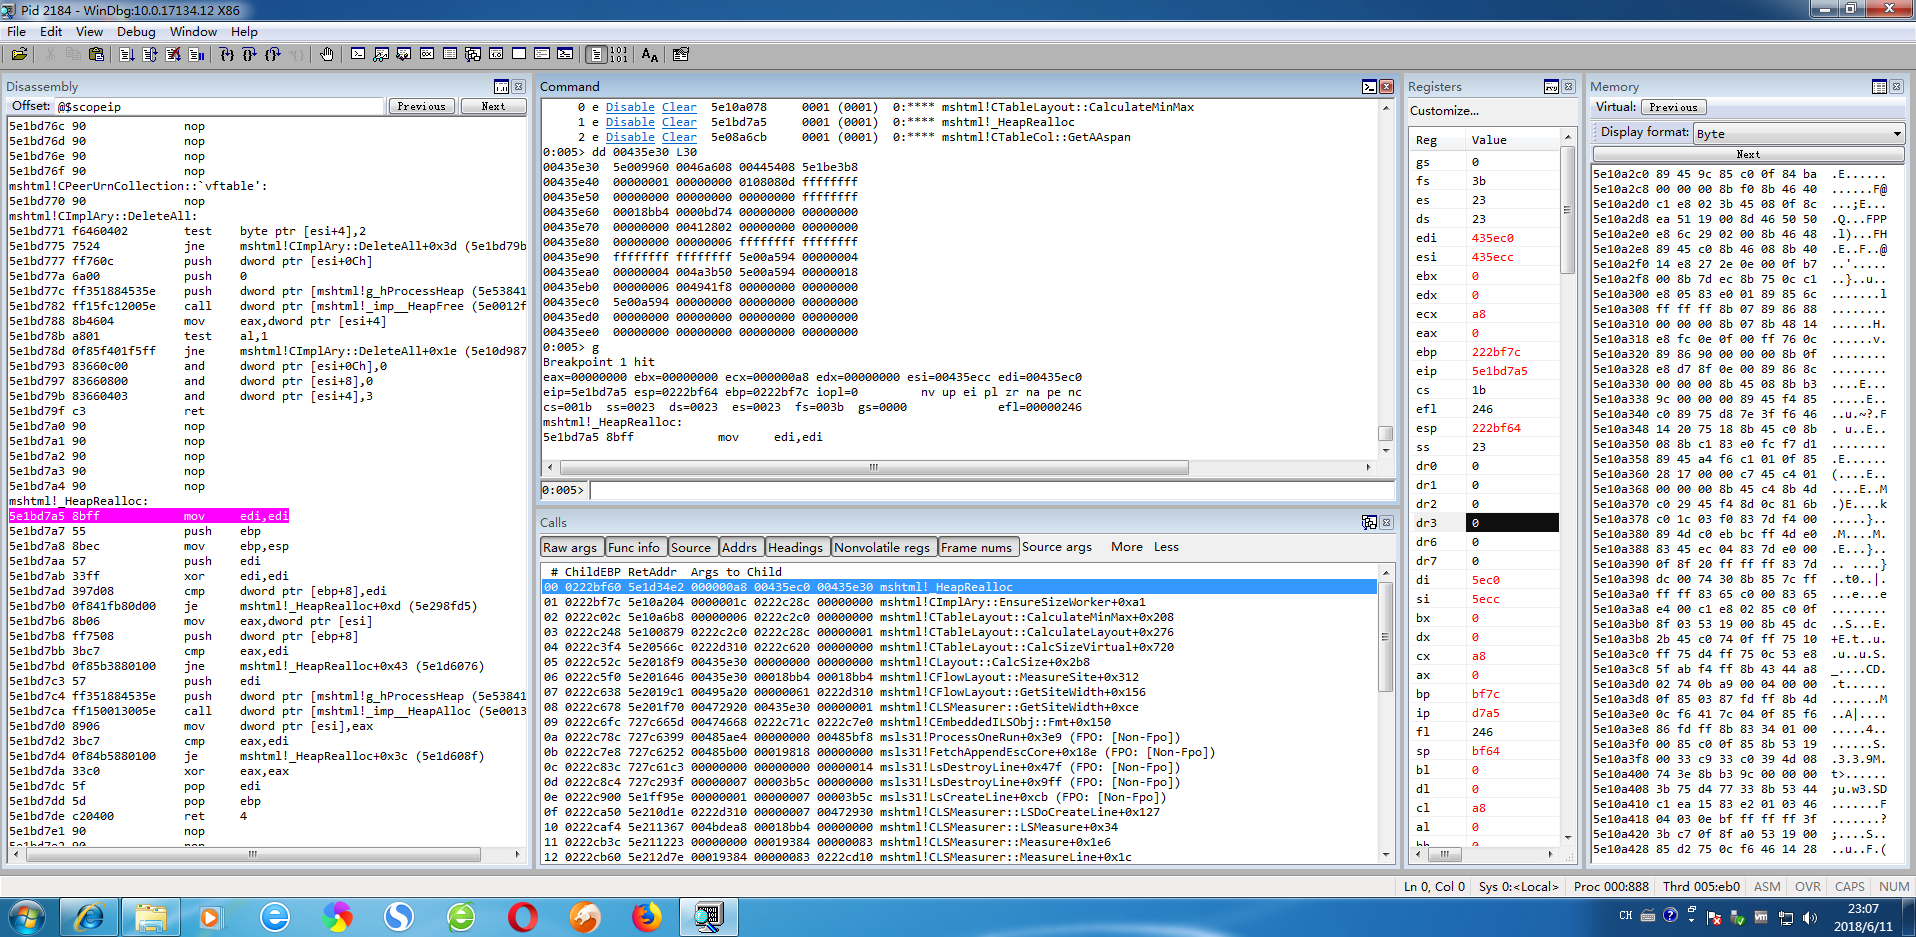Click the Paste toolbar icon
This screenshot has width=1916, height=937.
[x=96, y=54]
